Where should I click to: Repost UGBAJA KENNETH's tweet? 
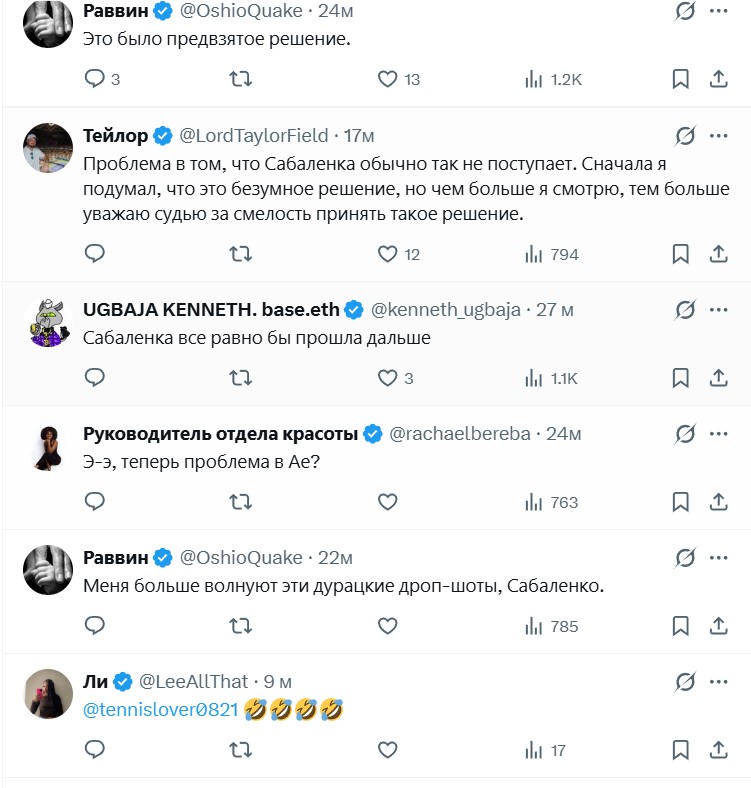(241, 378)
